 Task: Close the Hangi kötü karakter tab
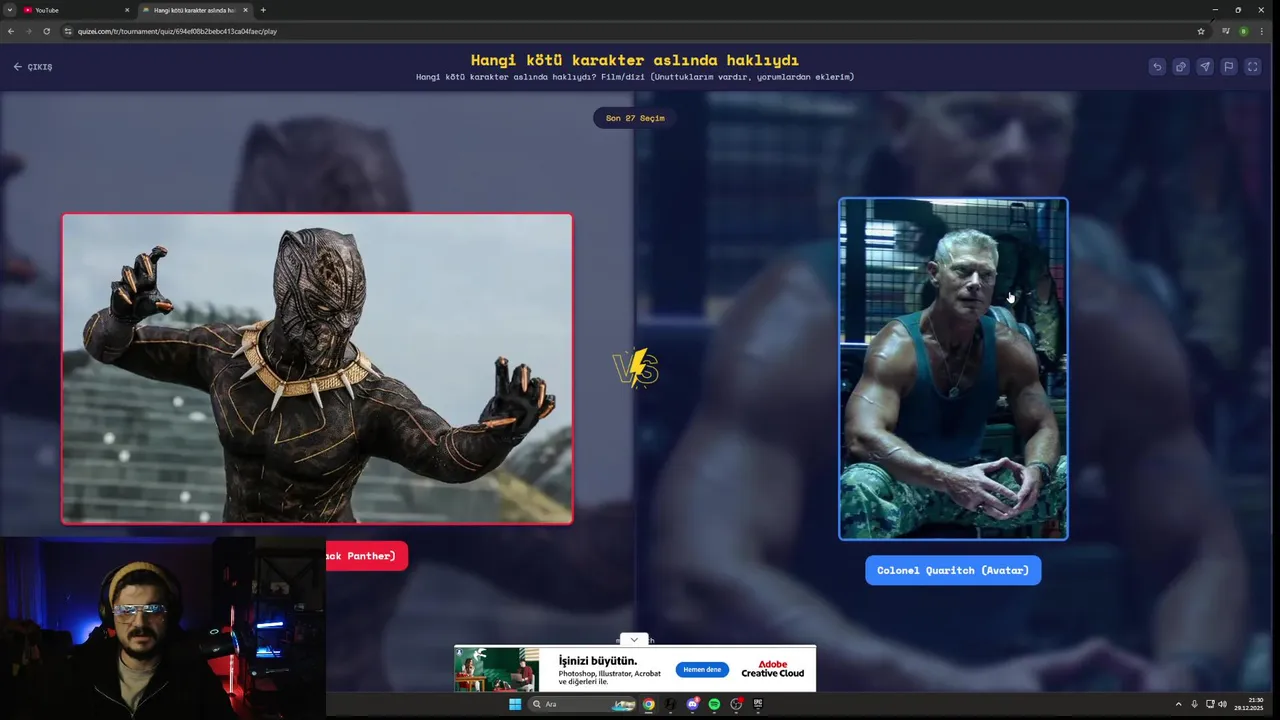coord(245,10)
